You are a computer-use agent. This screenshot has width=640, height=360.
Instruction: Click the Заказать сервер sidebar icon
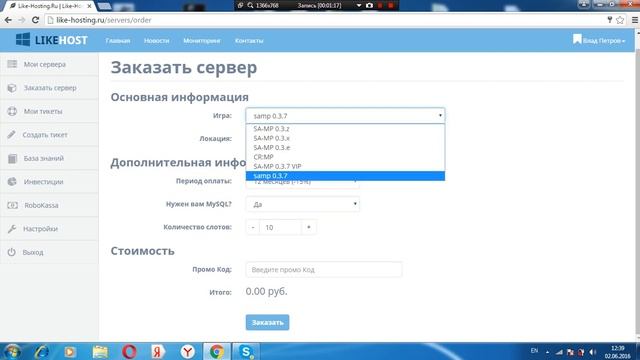[12, 88]
